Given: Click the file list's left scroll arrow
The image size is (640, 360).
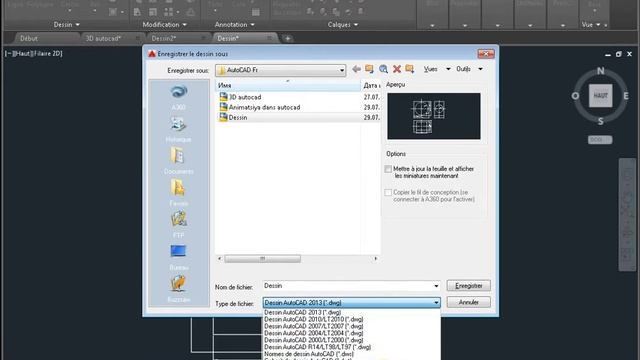Looking at the screenshot, I should click(x=220, y=258).
